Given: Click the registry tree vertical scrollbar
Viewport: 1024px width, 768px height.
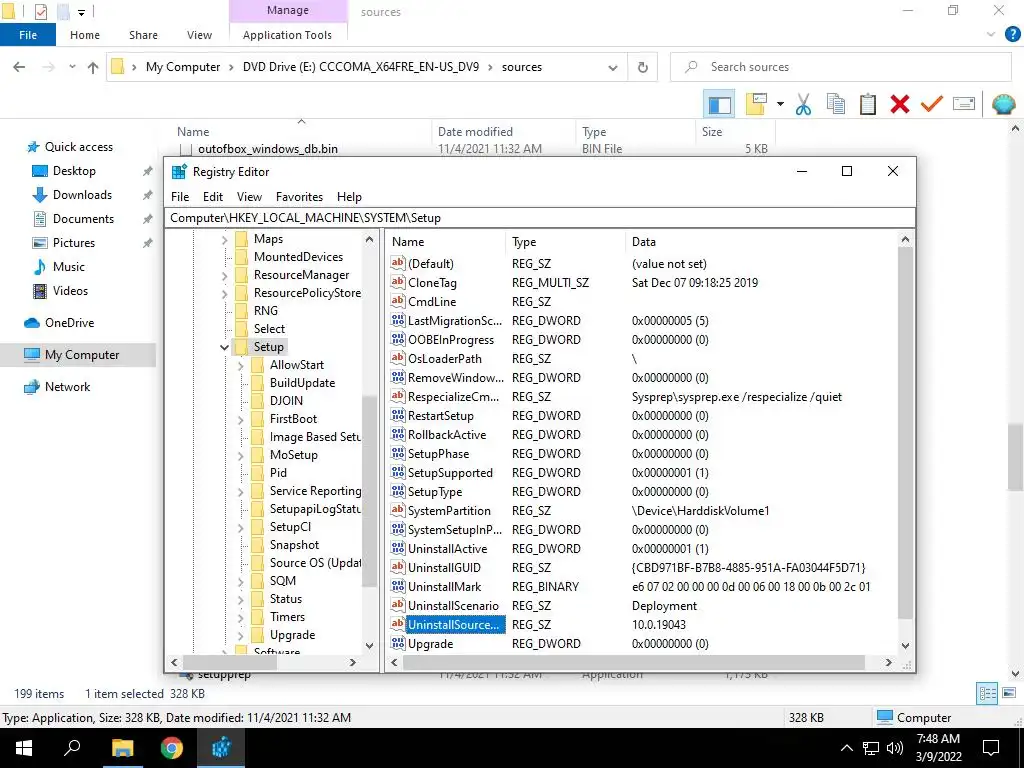Looking at the screenshot, I should click(369, 490).
